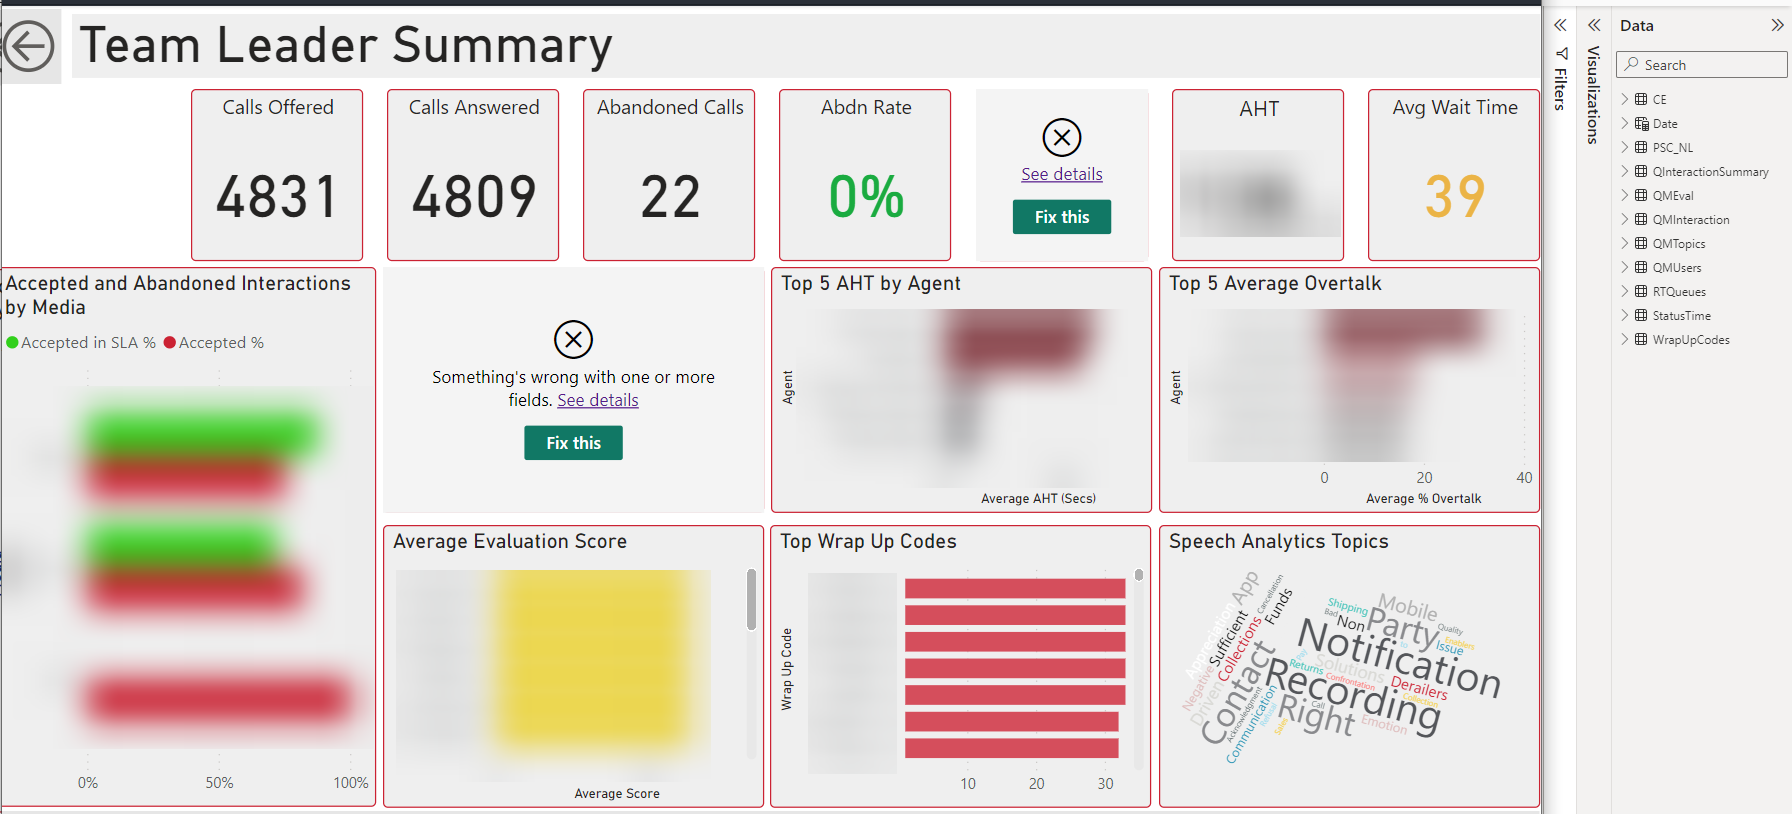Collapse the Data pane
Image resolution: width=1792 pixels, height=814 pixels.
[1777, 25]
